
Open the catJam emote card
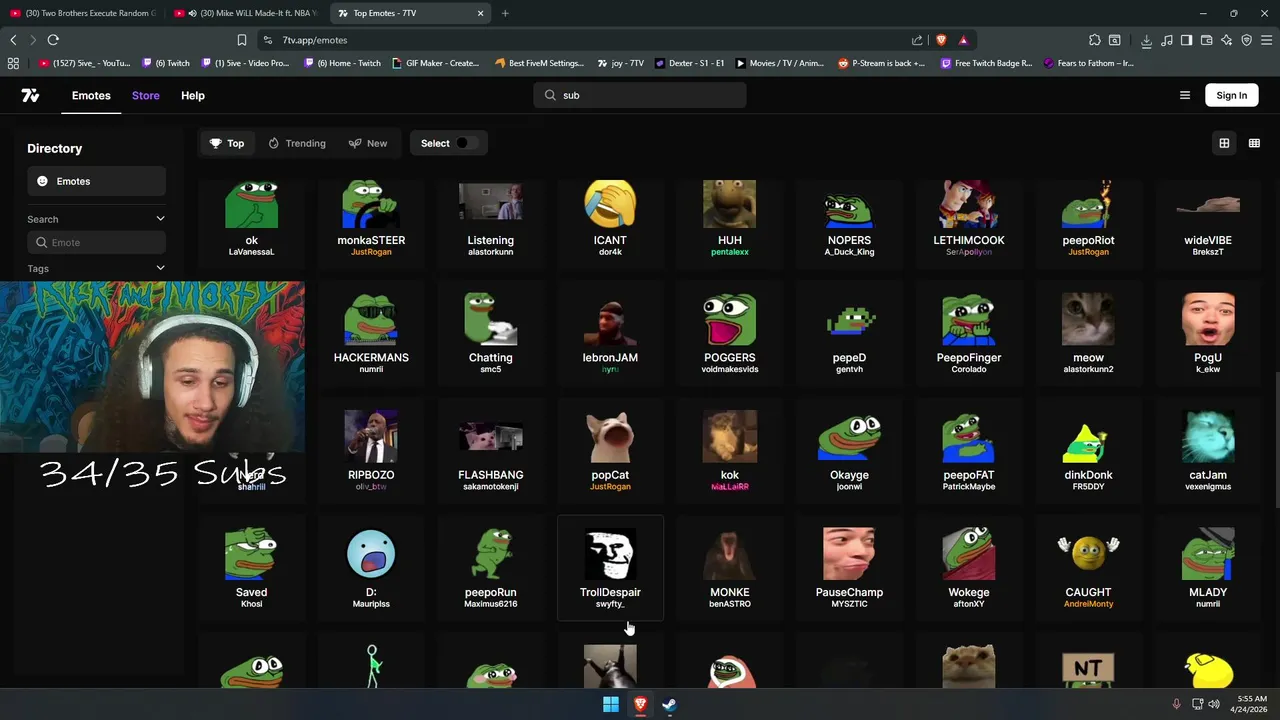coord(1208,450)
